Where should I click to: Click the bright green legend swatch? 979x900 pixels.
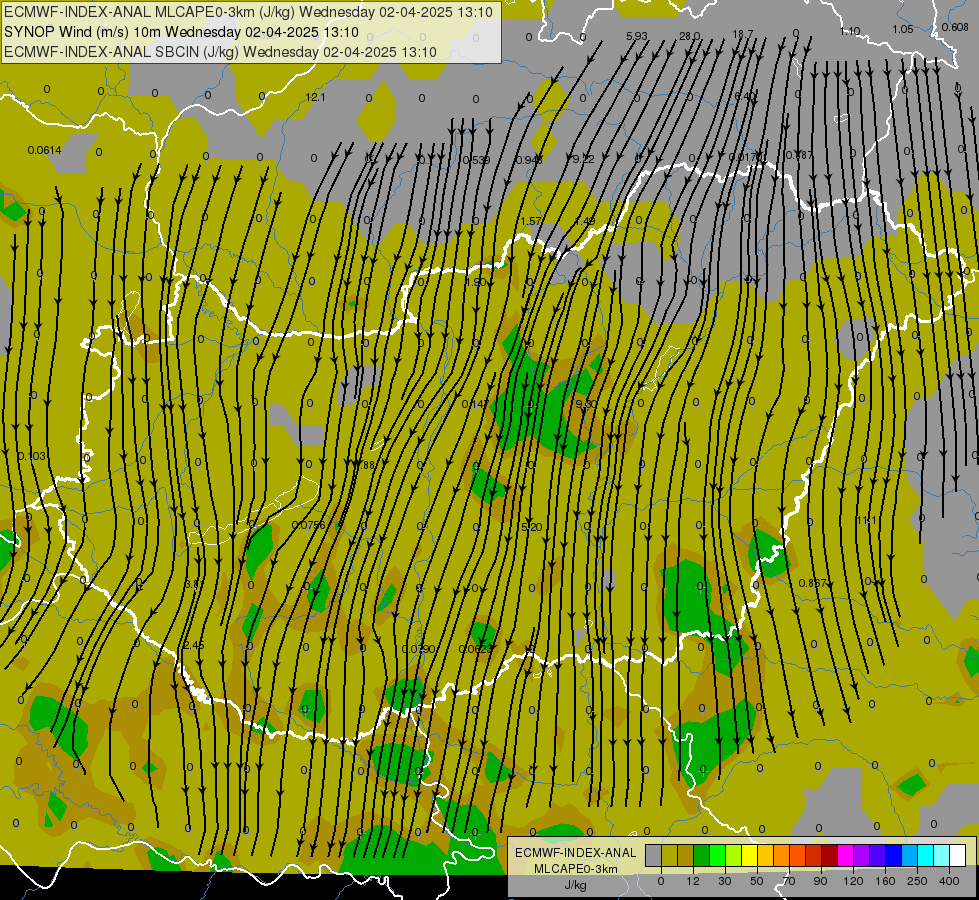point(717,855)
